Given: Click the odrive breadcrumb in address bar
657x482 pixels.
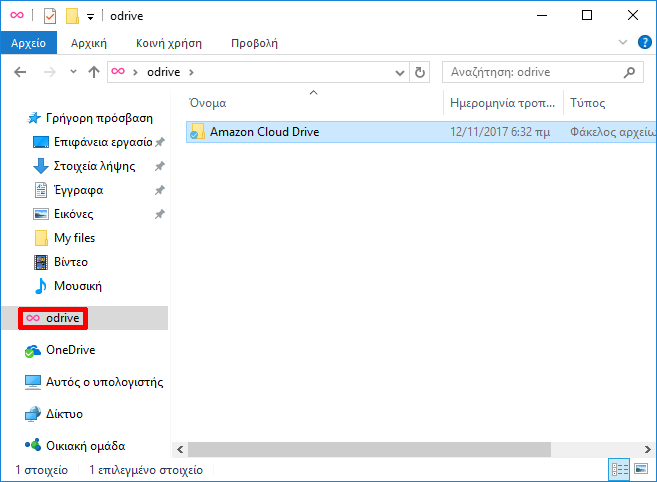Looking at the screenshot, I should (x=163, y=72).
